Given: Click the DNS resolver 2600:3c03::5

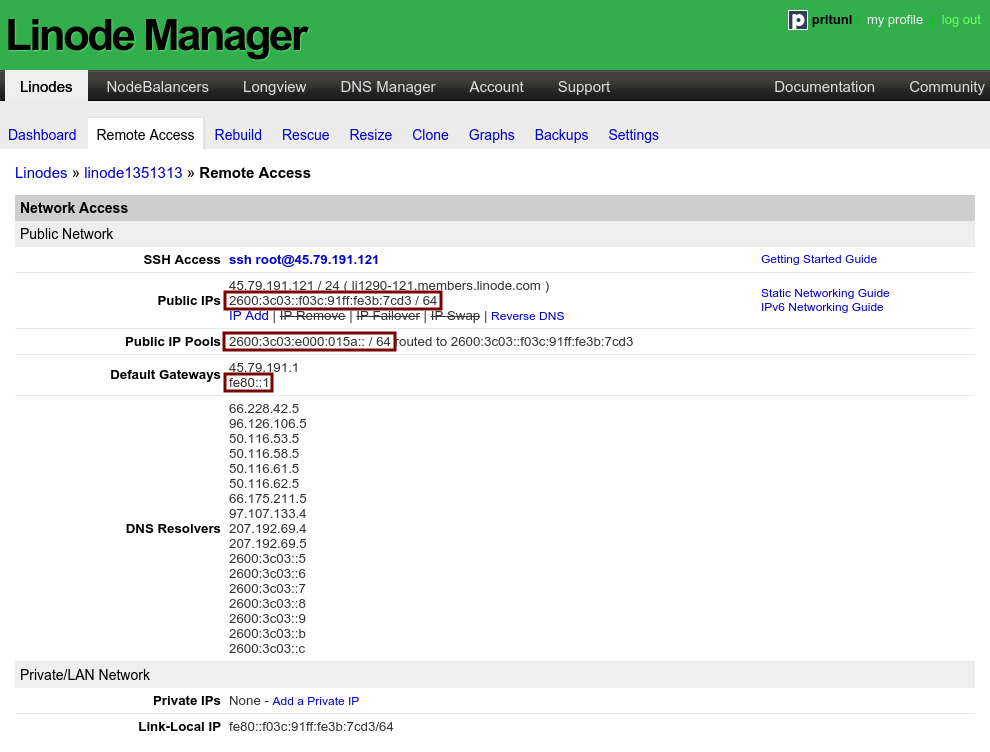Looking at the screenshot, I should pos(267,559).
